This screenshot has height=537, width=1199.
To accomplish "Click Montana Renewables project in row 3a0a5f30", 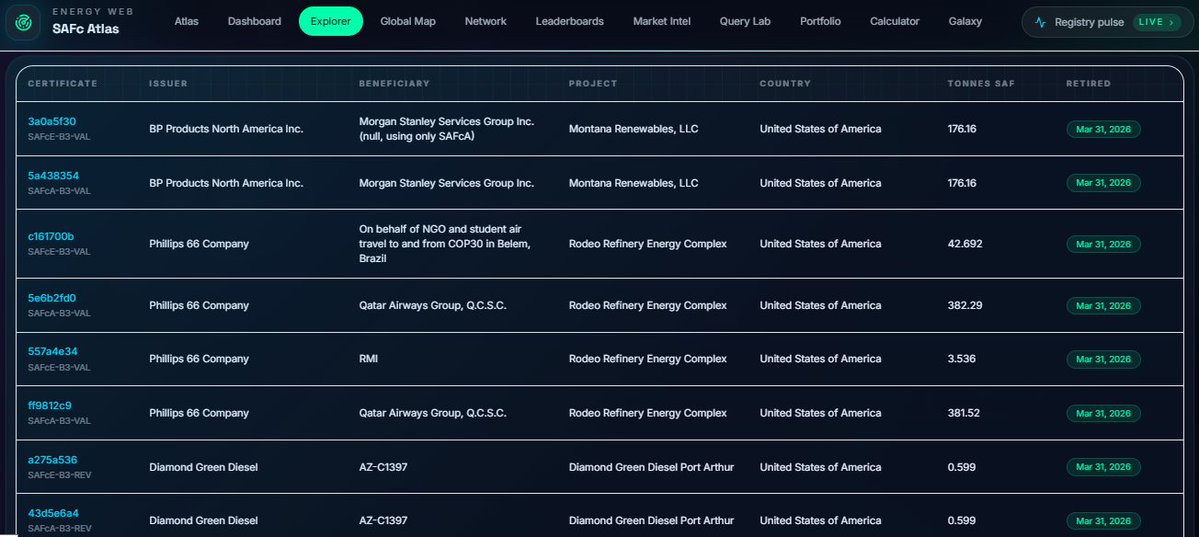I will point(633,129).
